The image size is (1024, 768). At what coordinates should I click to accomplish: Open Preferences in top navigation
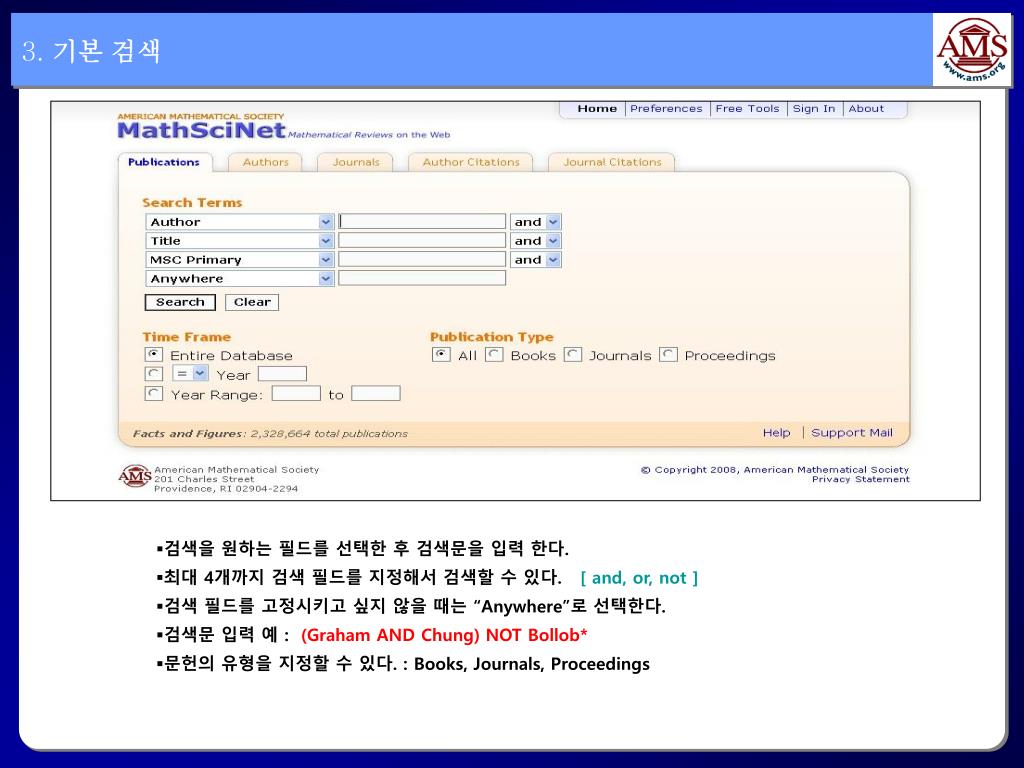[x=666, y=108]
